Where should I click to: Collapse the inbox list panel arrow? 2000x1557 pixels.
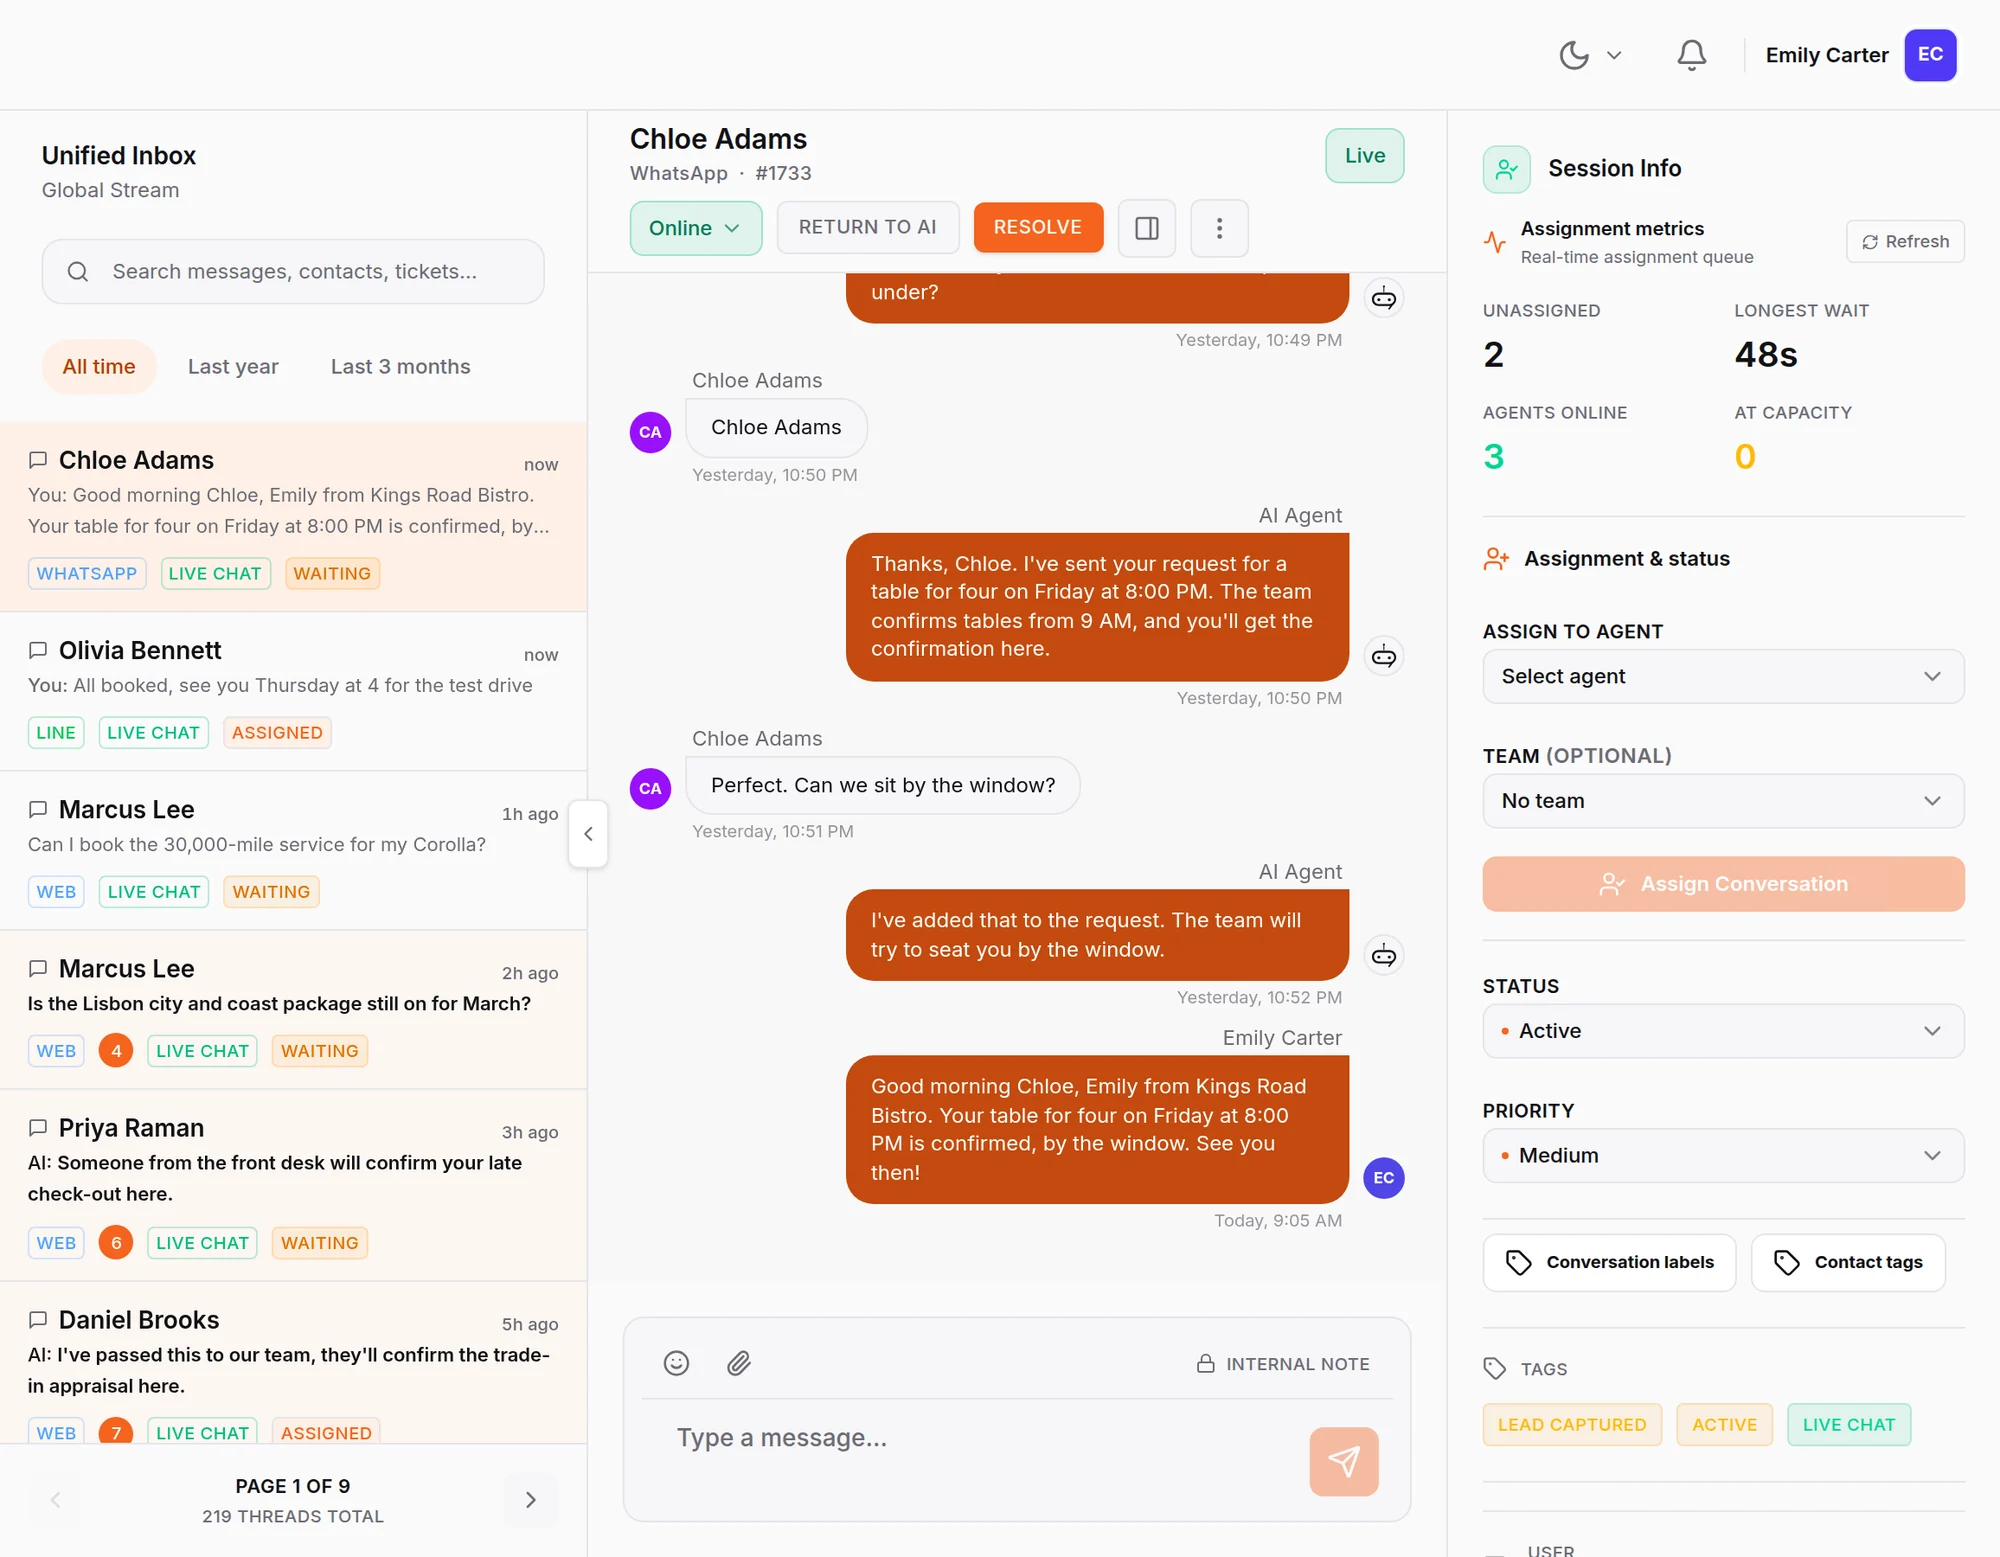point(588,834)
